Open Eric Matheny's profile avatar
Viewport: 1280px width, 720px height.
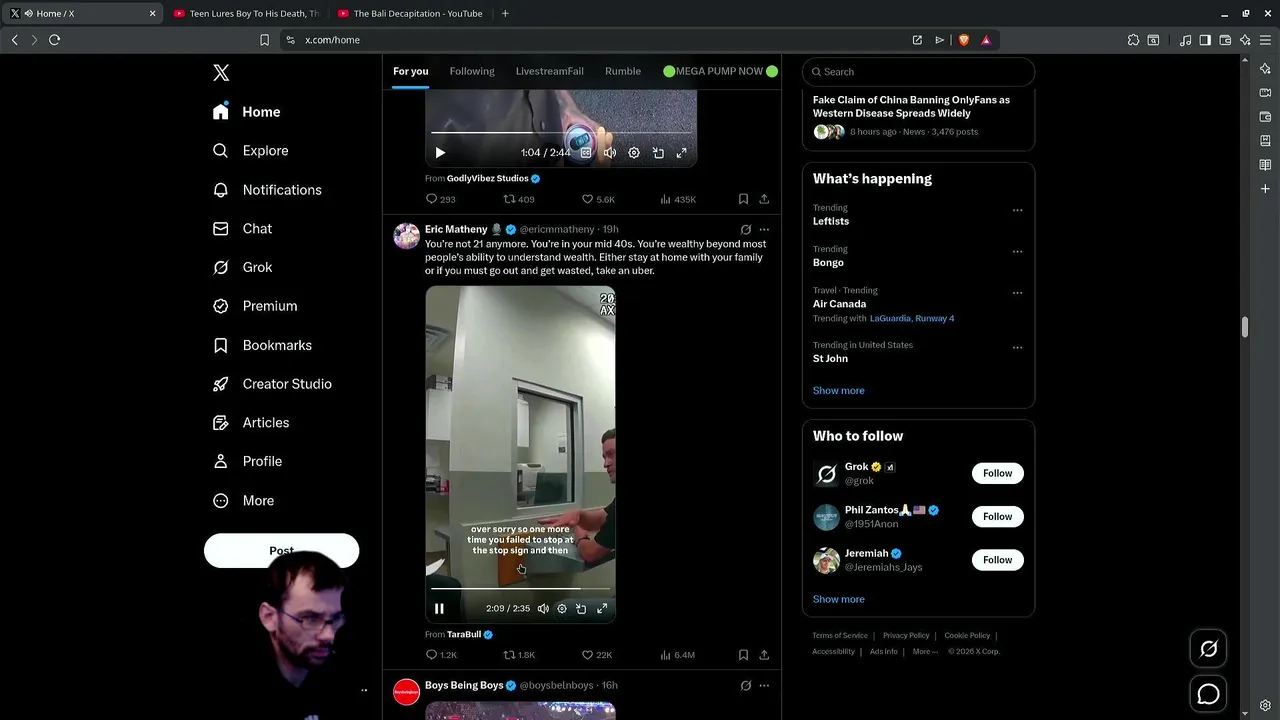point(406,236)
